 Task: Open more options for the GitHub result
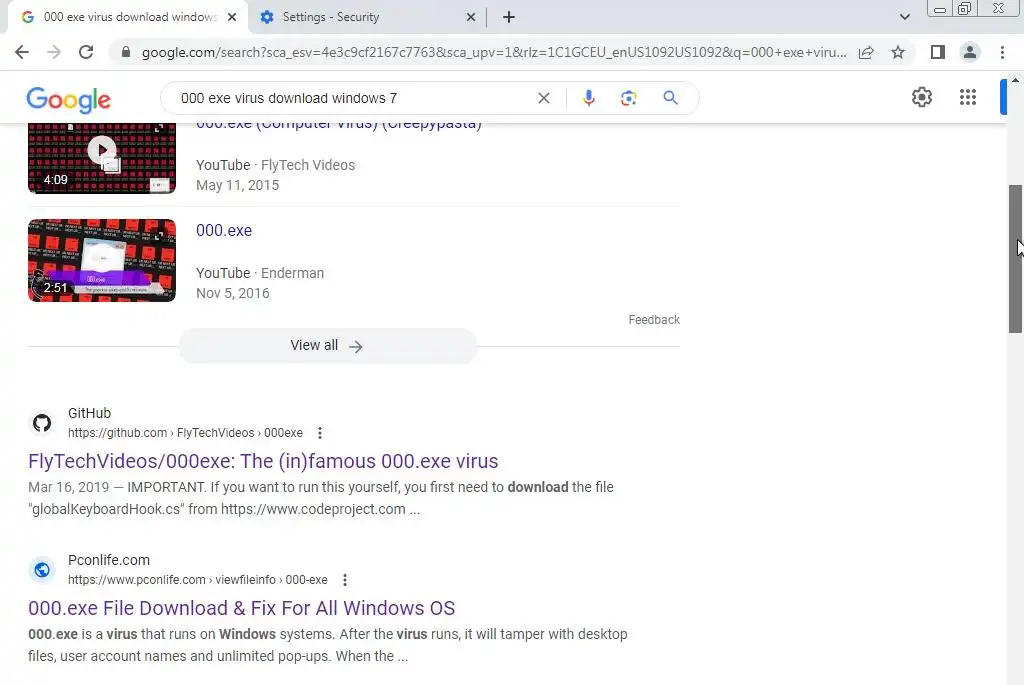click(x=319, y=433)
